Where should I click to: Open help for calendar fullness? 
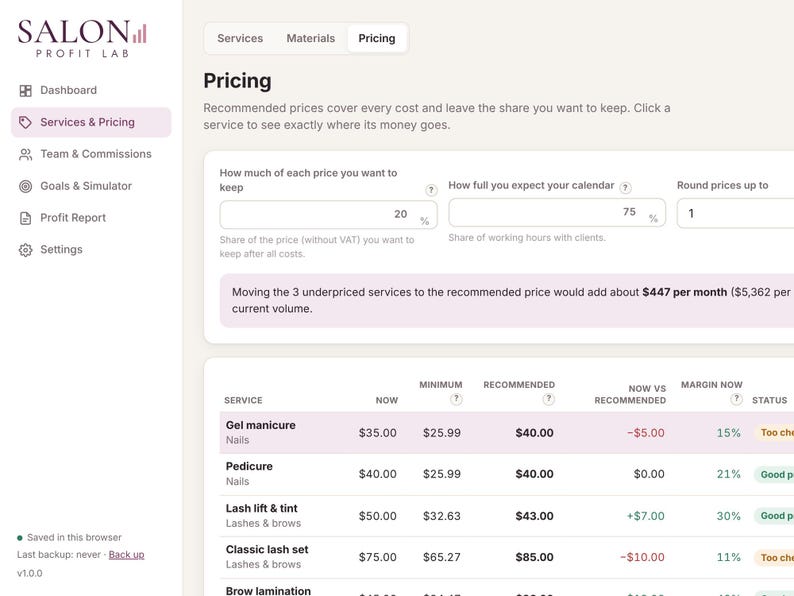625,188
